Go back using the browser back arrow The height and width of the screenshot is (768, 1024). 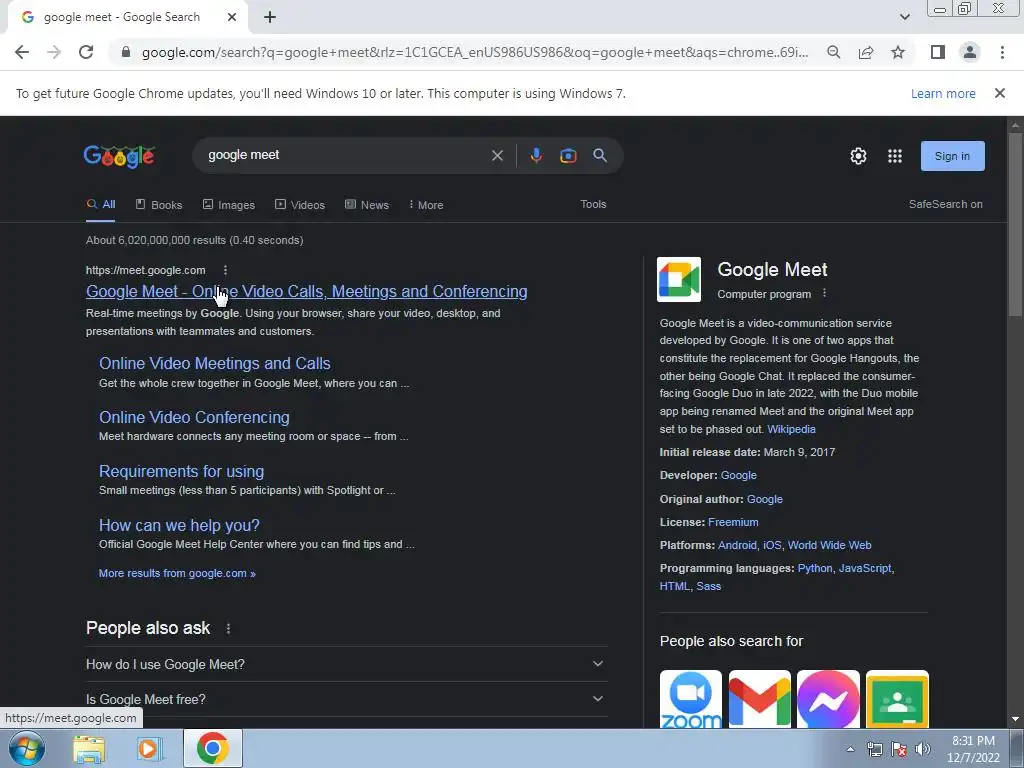(22, 52)
